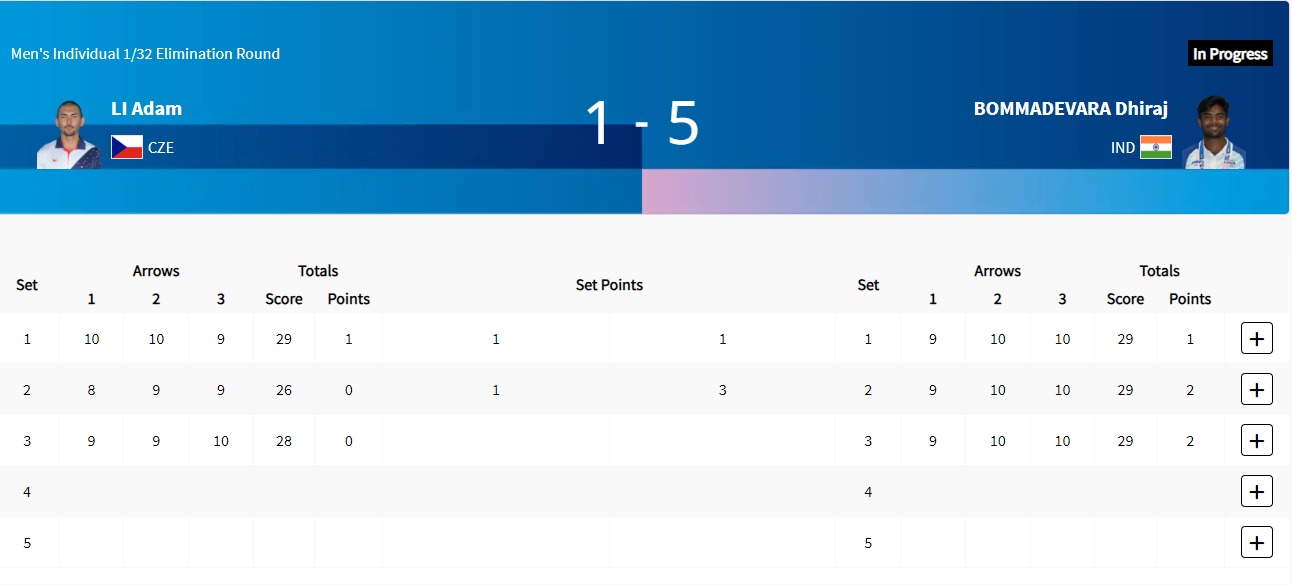This screenshot has width=1292, height=585.
Task: Click the In Progress status badge
Action: (x=1229, y=54)
